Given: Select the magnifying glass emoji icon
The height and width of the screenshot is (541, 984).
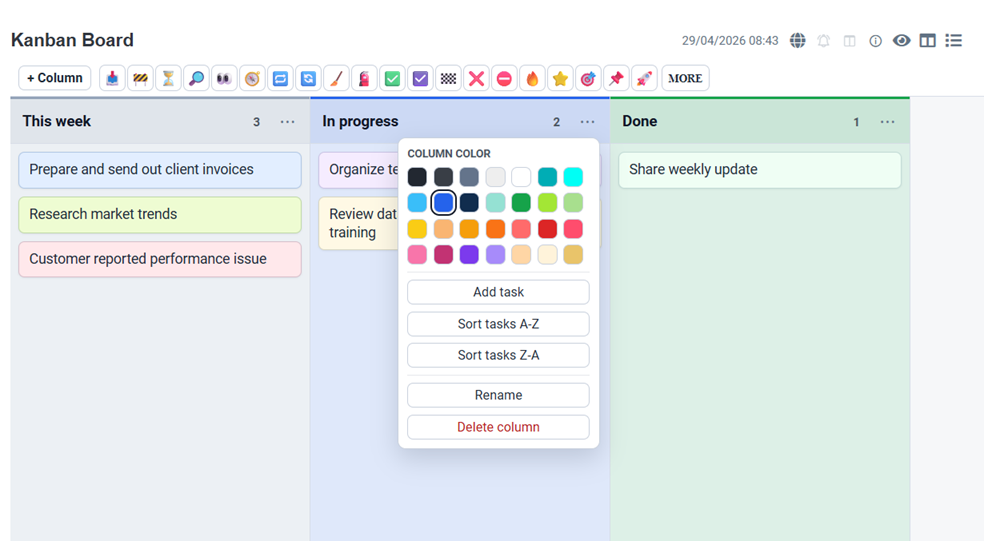Looking at the screenshot, I should pyautogui.click(x=196, y=78).
